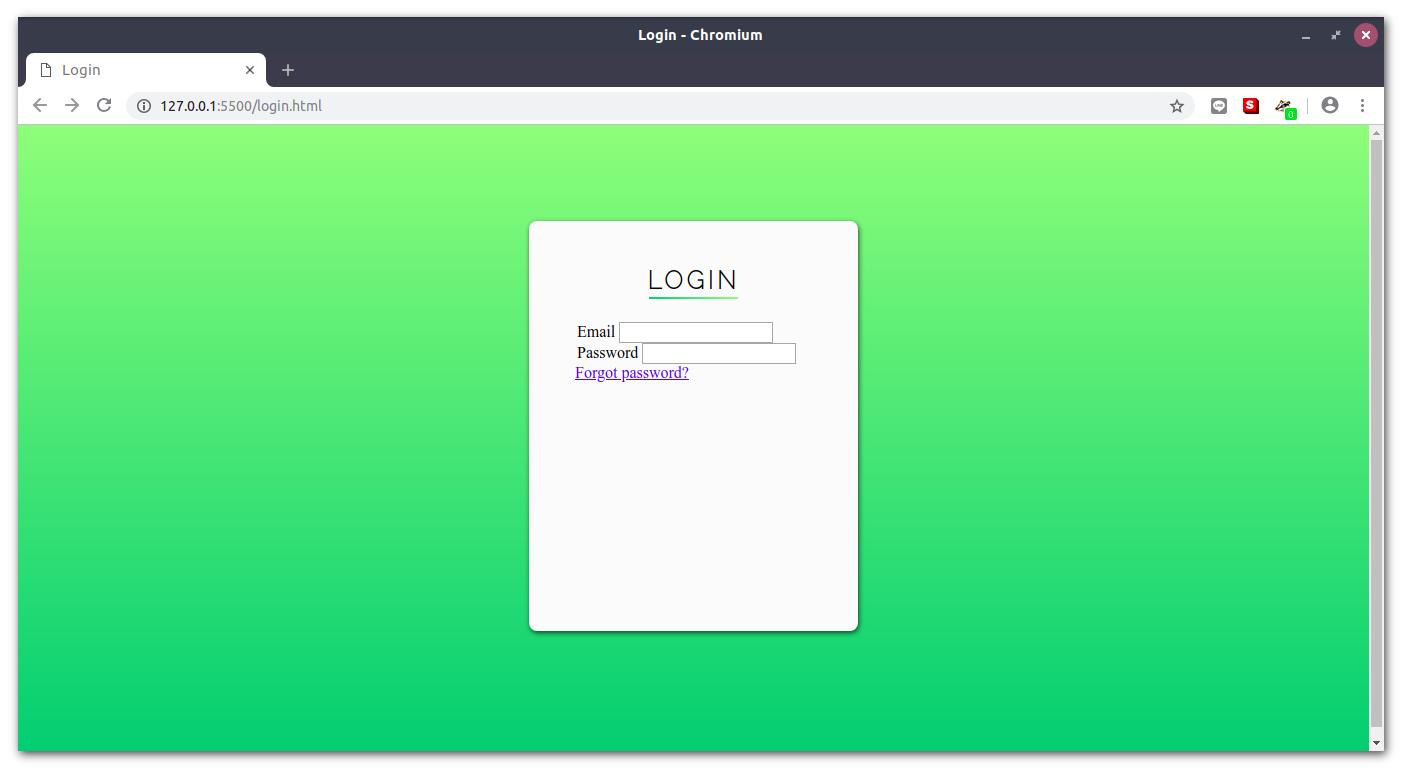Open the extension showing badge 0
The width and height of the screenshot is (1410, 778).
click(x=1285, y=107)
